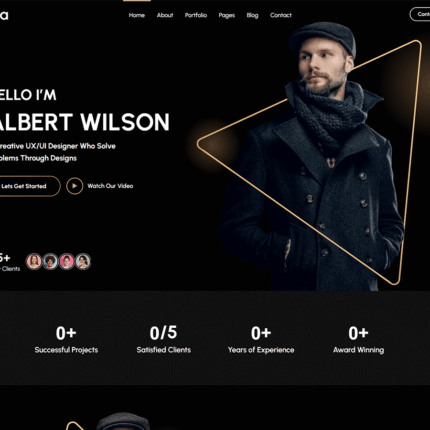Click the Successful Projects counter
This screenshot has width=430, height=430.
point(66,339)
